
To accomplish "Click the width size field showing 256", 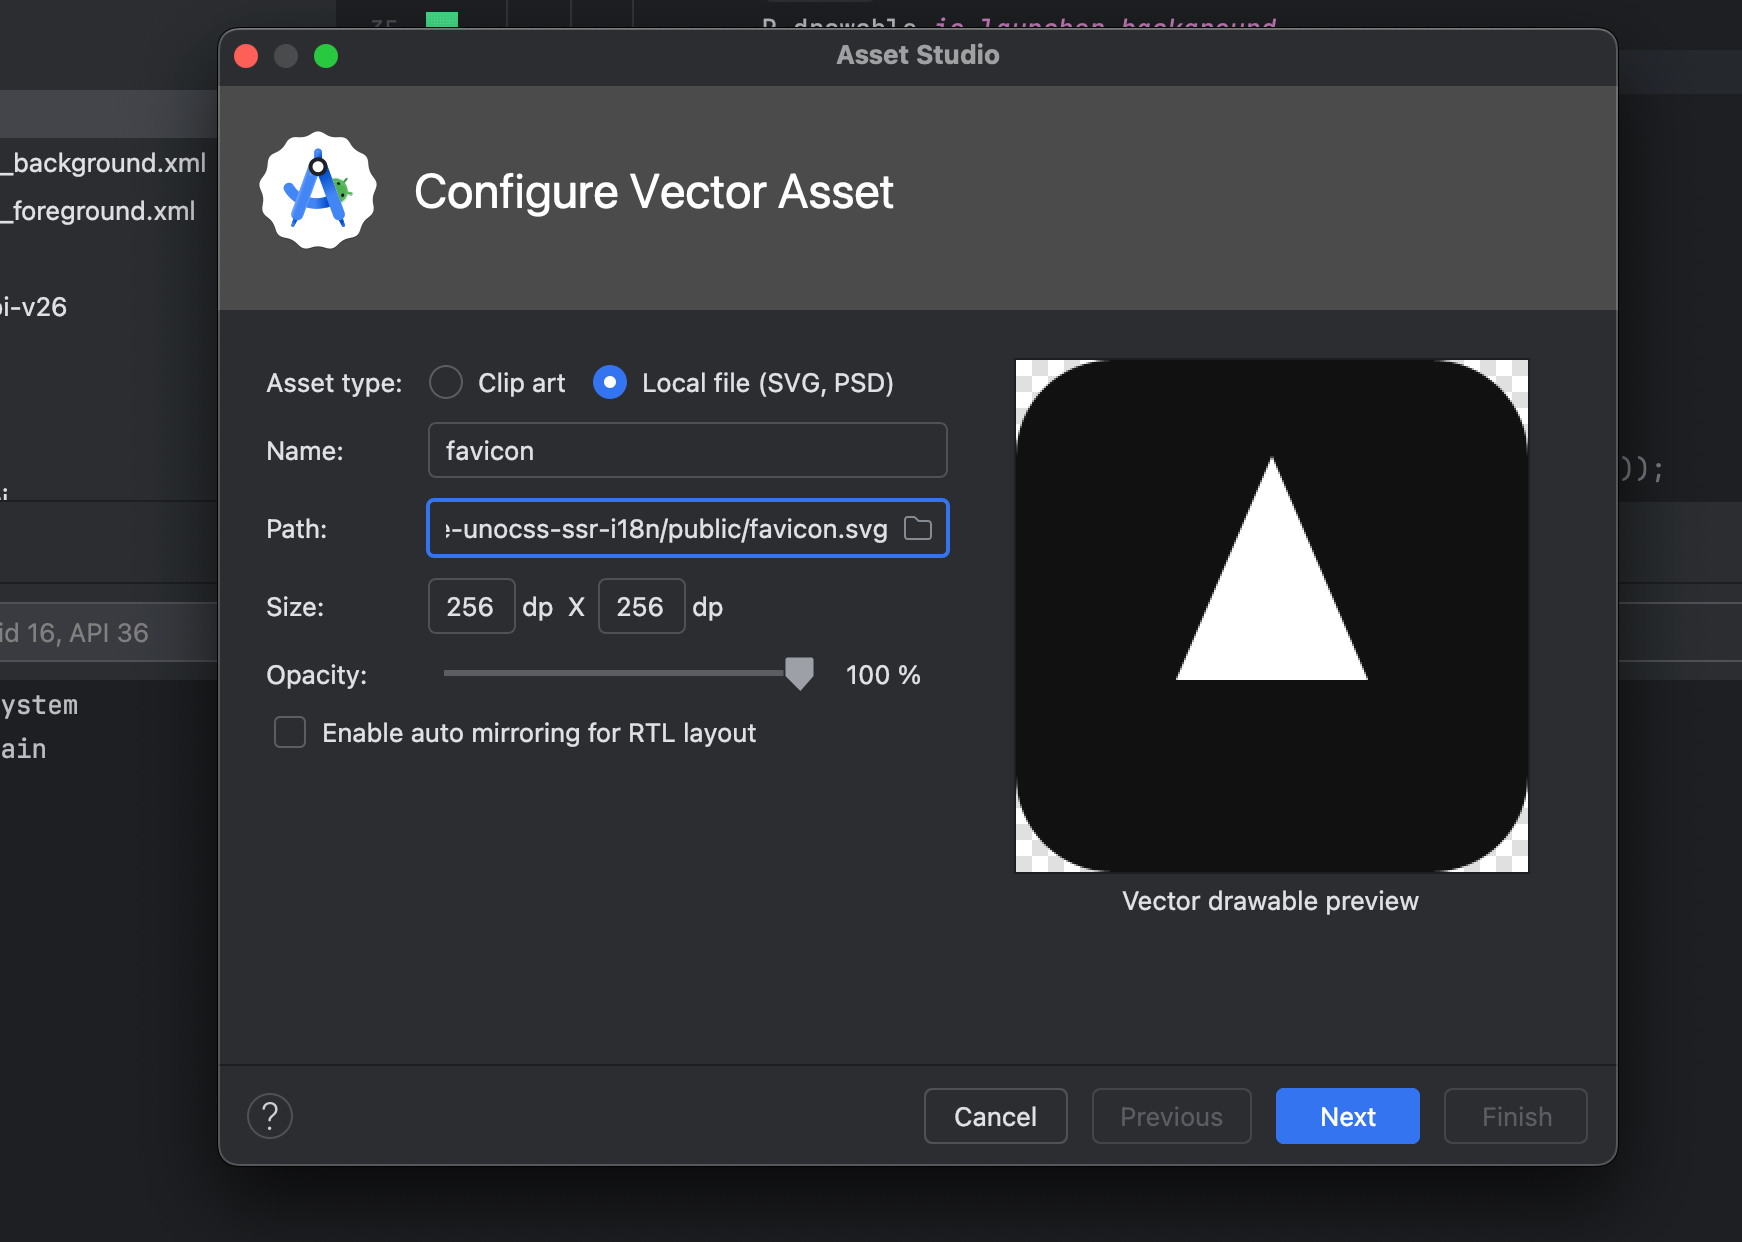I will pyautogui.click(x=471, y=606).
